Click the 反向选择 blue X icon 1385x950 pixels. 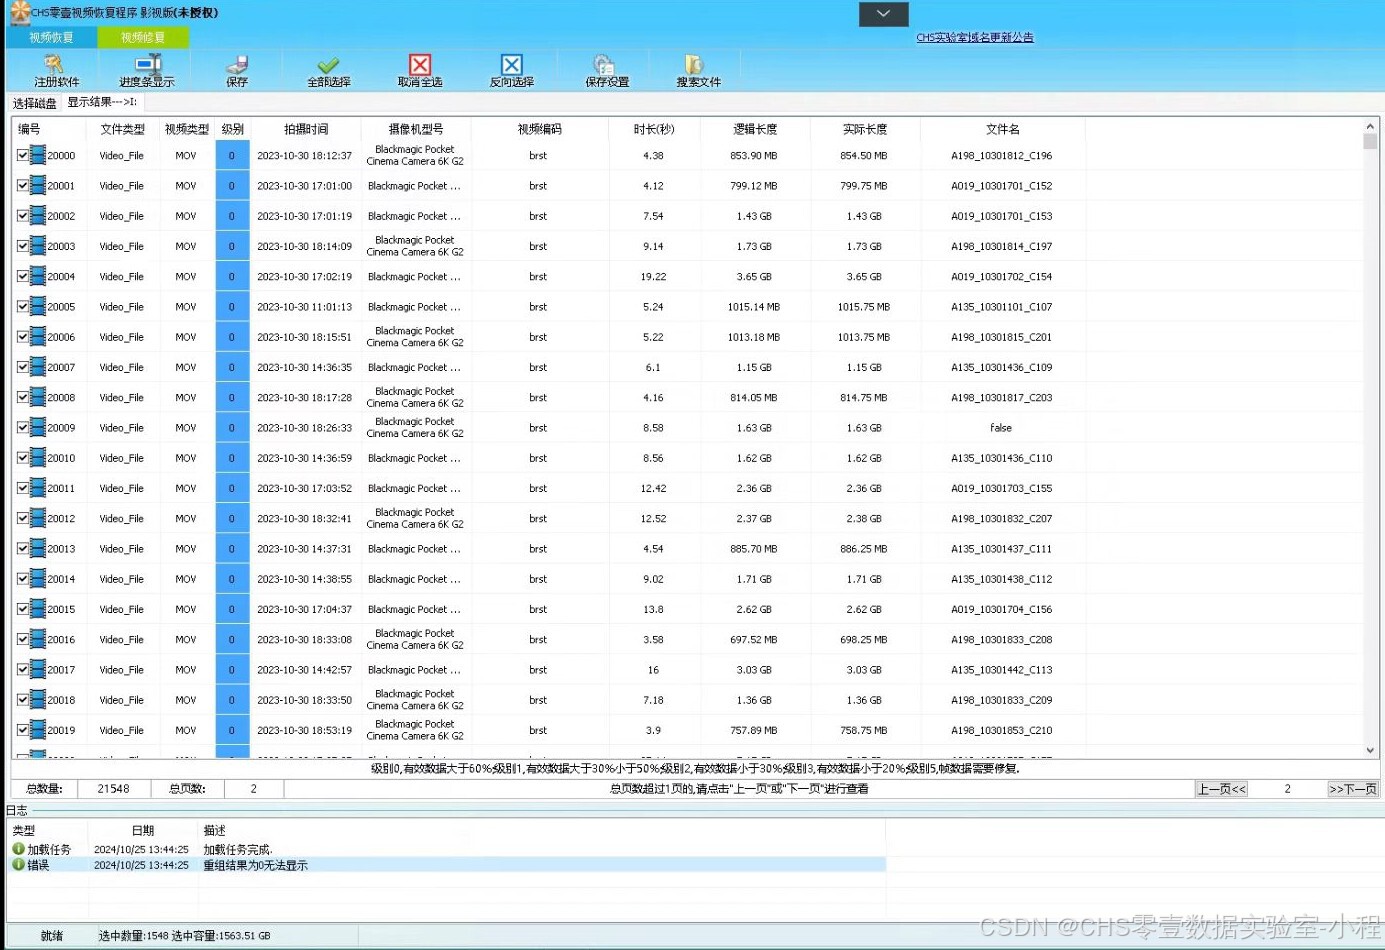[x=511, y=65]
